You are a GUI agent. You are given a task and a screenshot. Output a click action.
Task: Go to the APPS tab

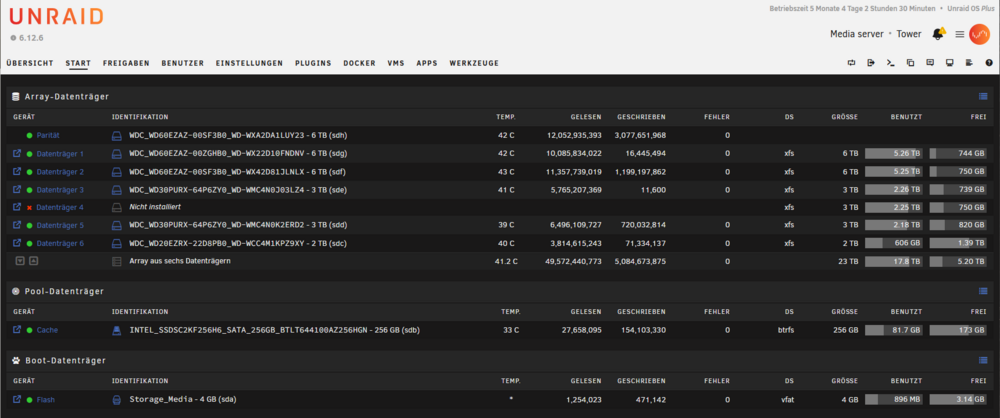[x=427, y=63]
